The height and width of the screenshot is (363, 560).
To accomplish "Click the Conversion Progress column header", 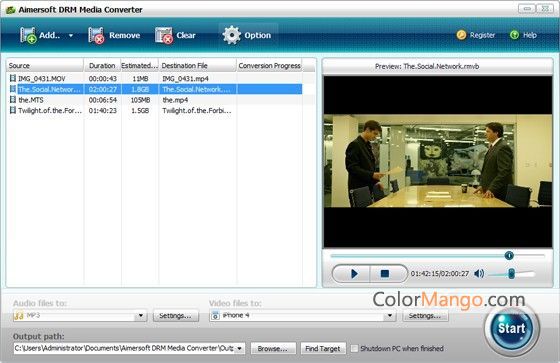I will pyautogui.click(x=269, y=66).
